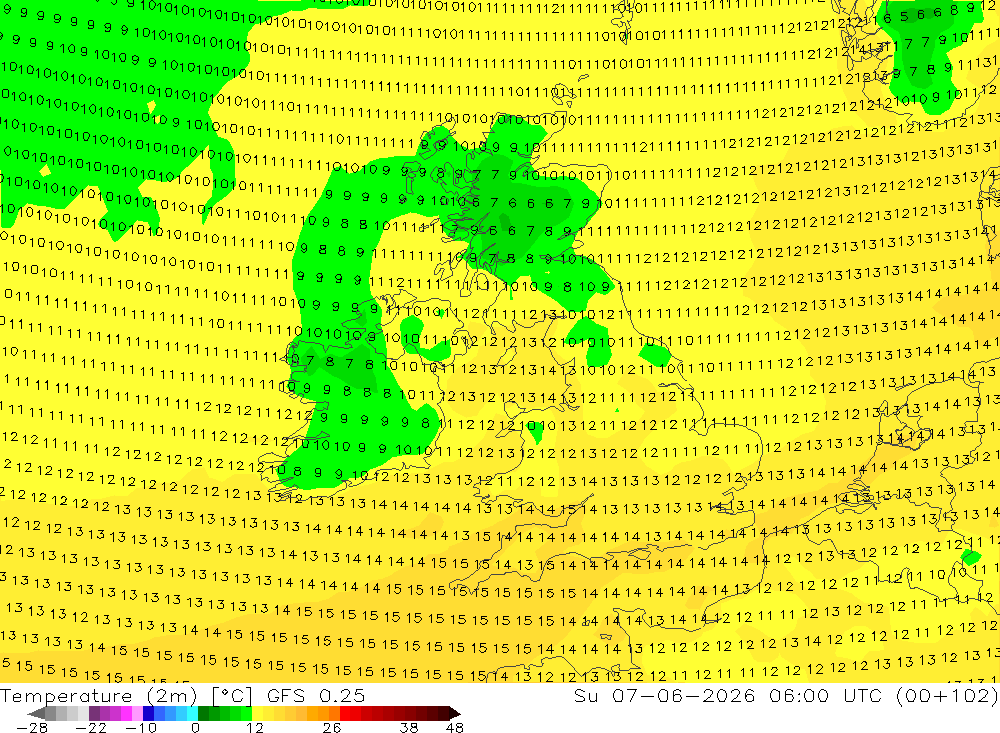Click the yellow segment of the color bar
This screenshot has width=1000, height=733.
(257, 713)
